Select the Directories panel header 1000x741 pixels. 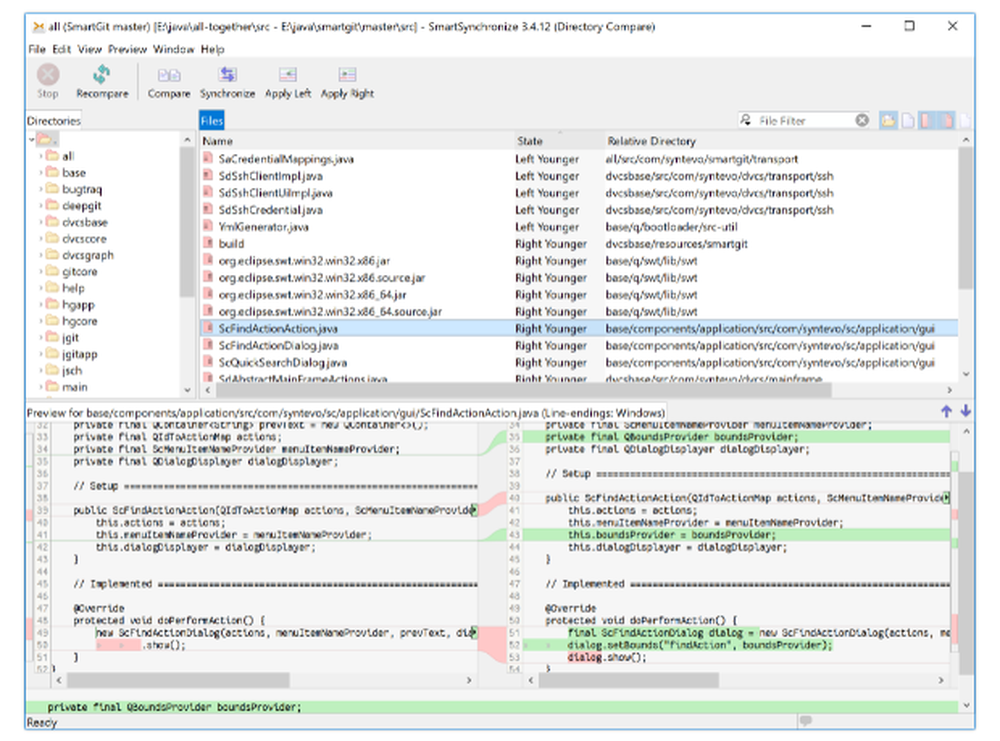point(54,121)
